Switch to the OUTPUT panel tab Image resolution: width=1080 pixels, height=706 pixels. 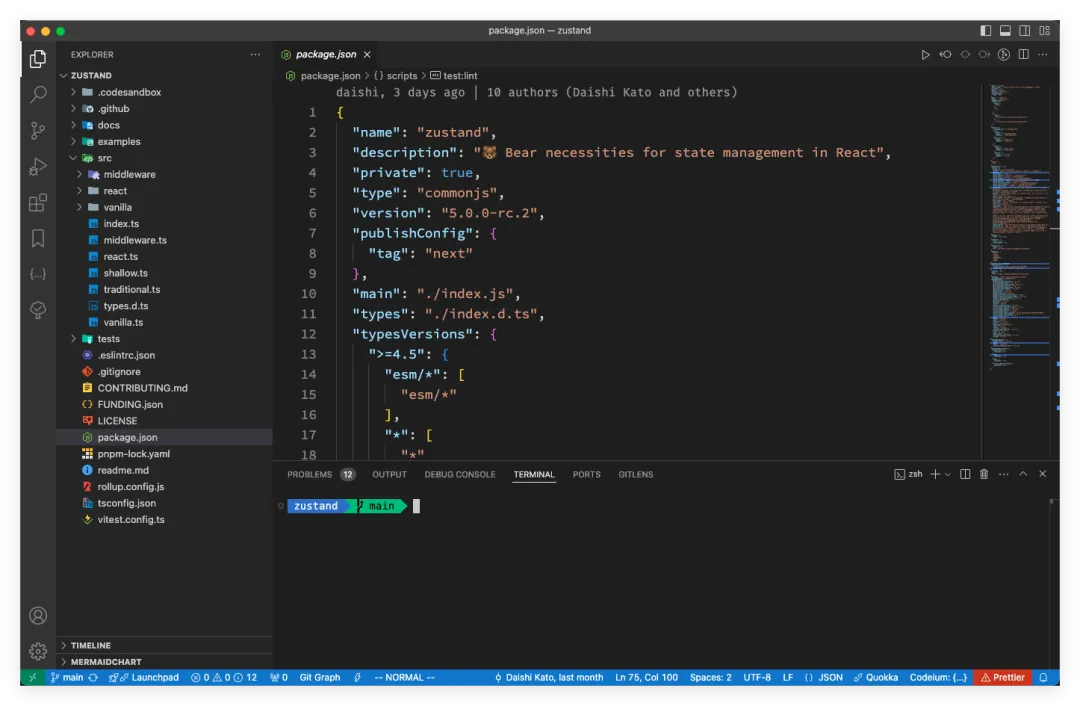click(x=389, y=475)
